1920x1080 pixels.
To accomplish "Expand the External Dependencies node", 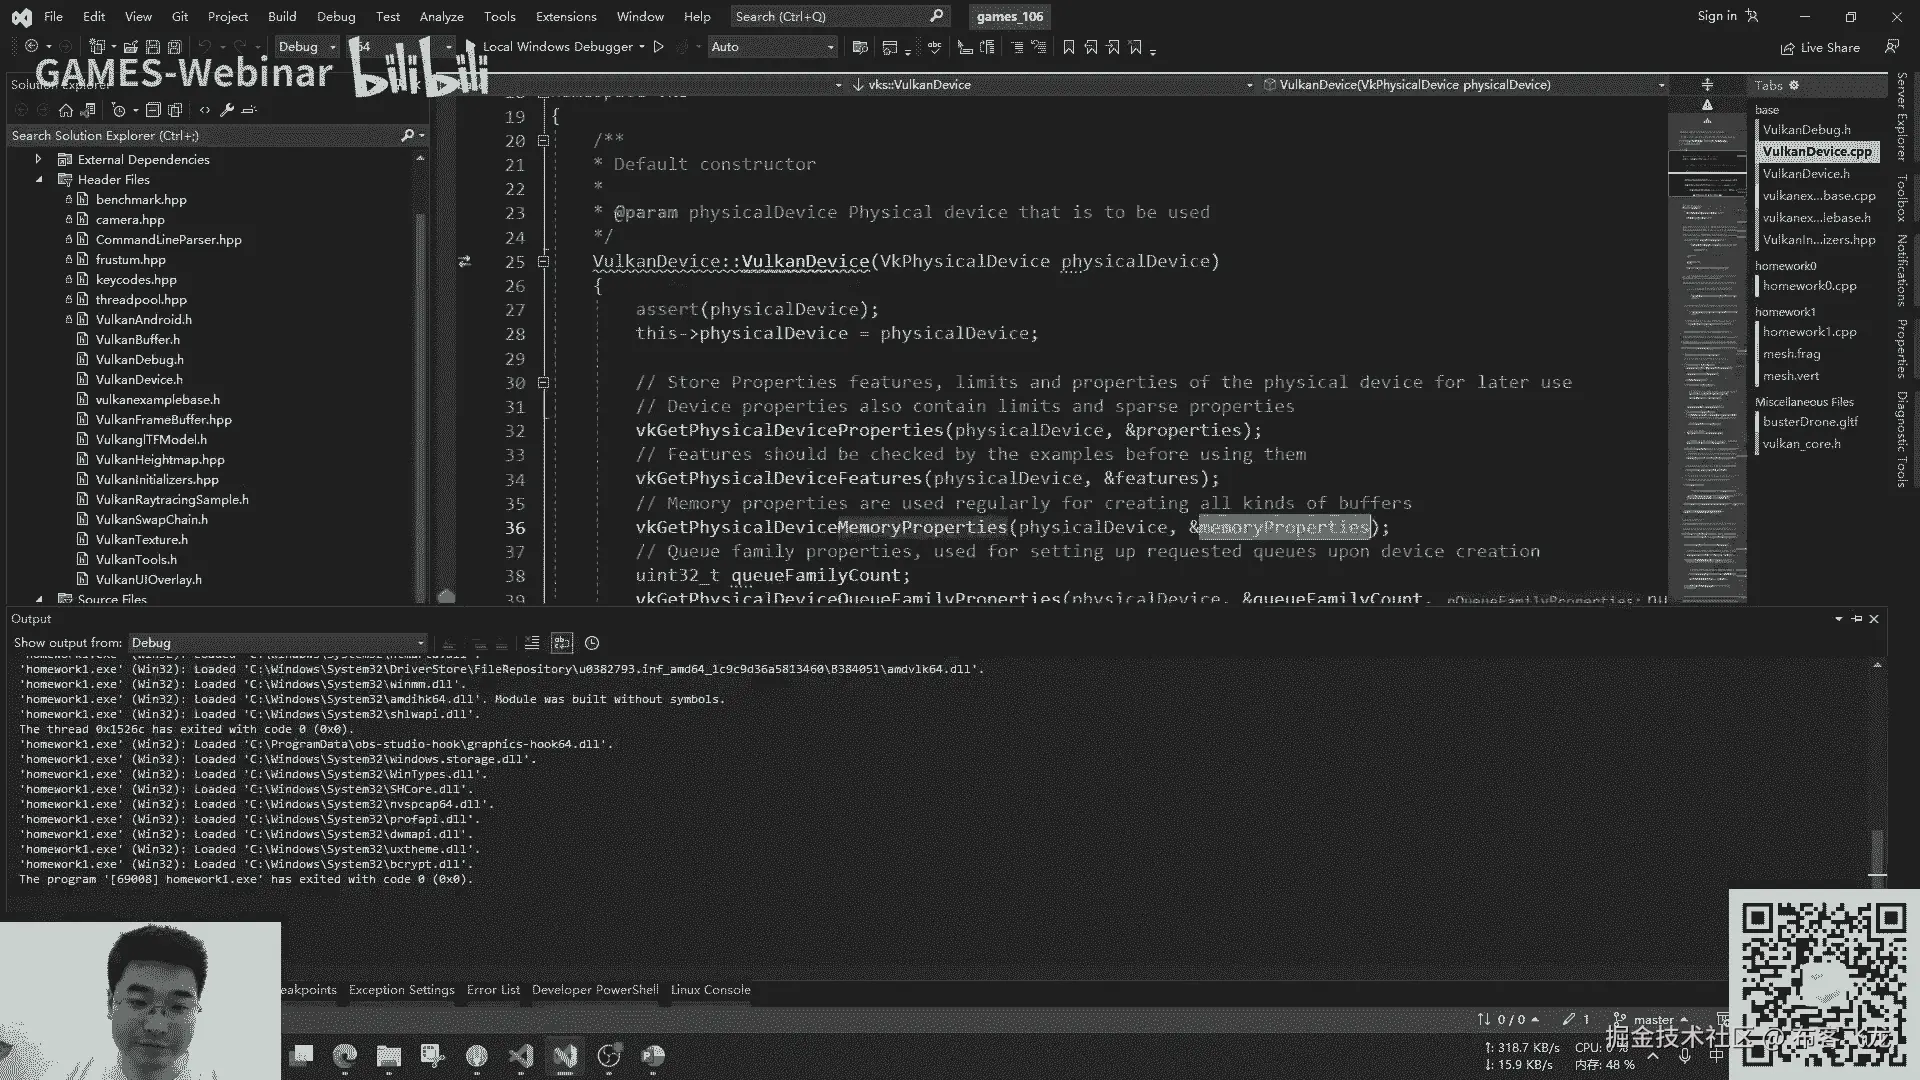I will pyautogui.click(x=38, y=160).
